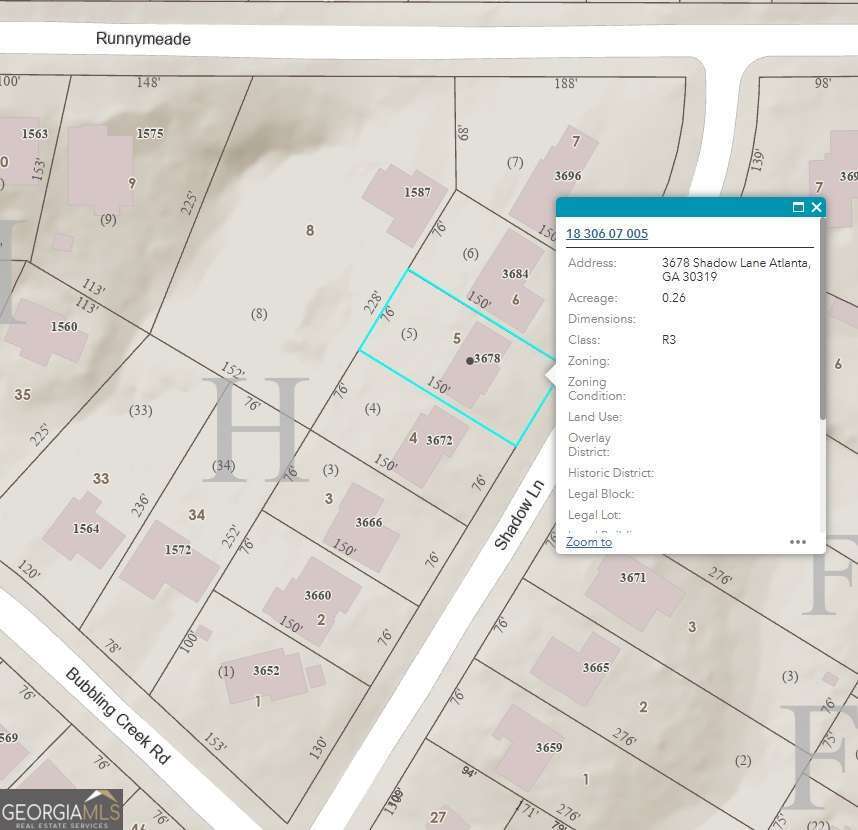The width and height of the screenshot is (858, 830).
Task: Click house number 1572 on map
Action: (178, 549)
